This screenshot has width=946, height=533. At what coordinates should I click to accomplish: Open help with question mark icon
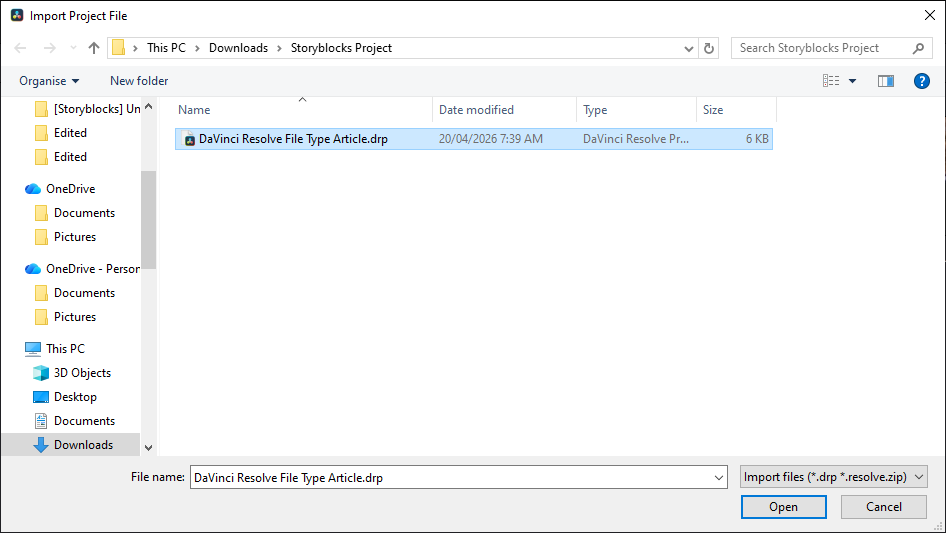pyautogui.click(x=921, y=81)
